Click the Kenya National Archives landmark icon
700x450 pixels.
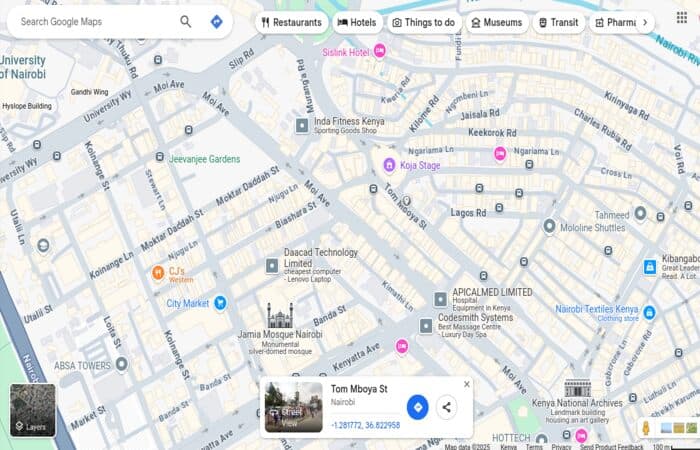(578, 388)
